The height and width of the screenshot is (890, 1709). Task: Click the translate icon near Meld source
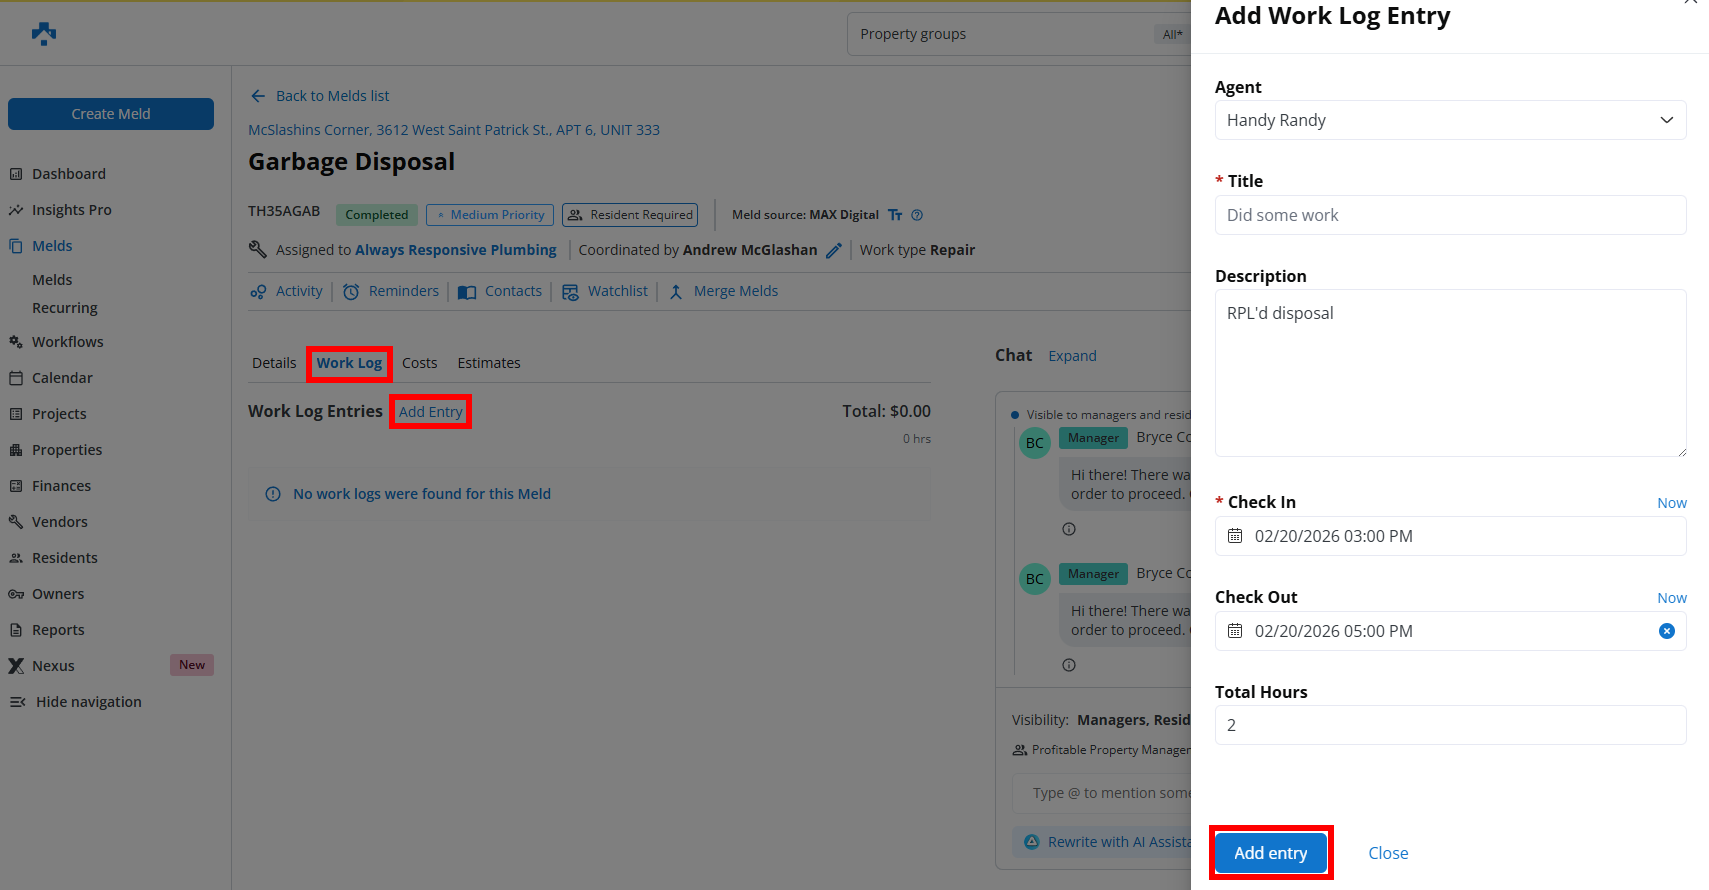click(x=895, y=215)
